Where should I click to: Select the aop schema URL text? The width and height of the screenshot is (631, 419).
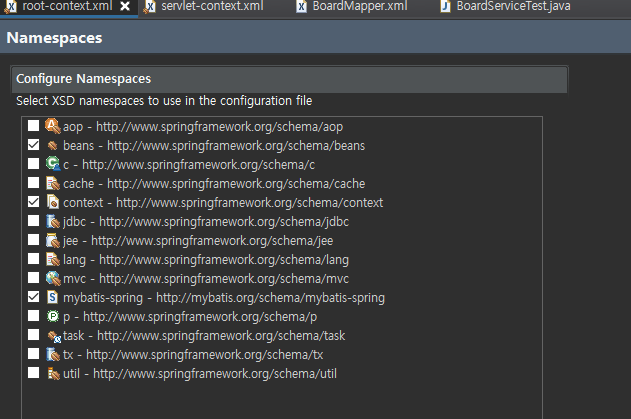pyautogui.click(x=219, y=127)
